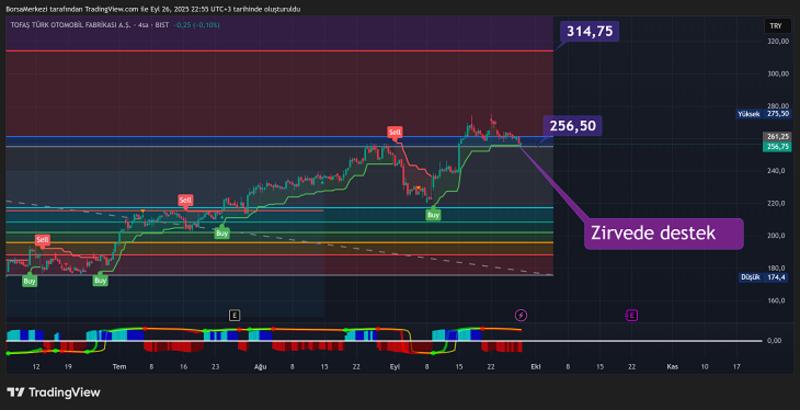Click the 240,0 price axis value

pos(778,171)
